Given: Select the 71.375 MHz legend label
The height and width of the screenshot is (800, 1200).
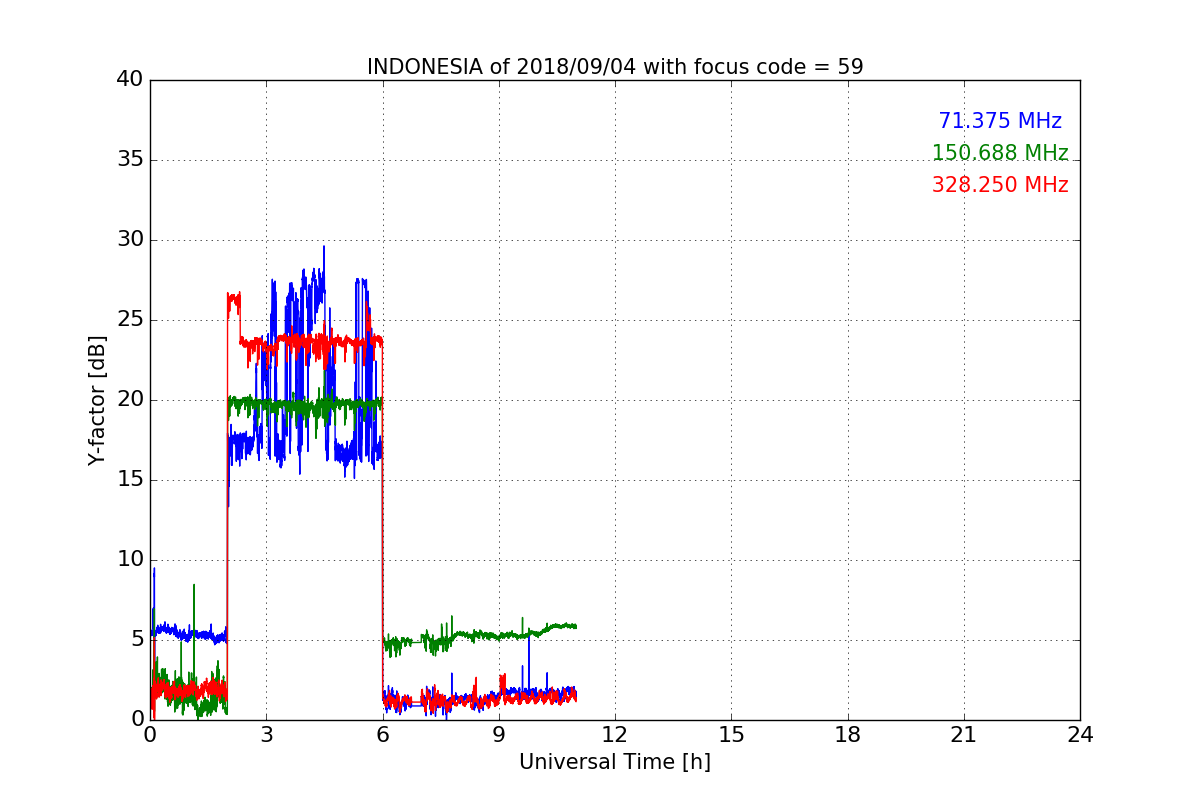Looking at the screenshot, I should coord(1000,121).
